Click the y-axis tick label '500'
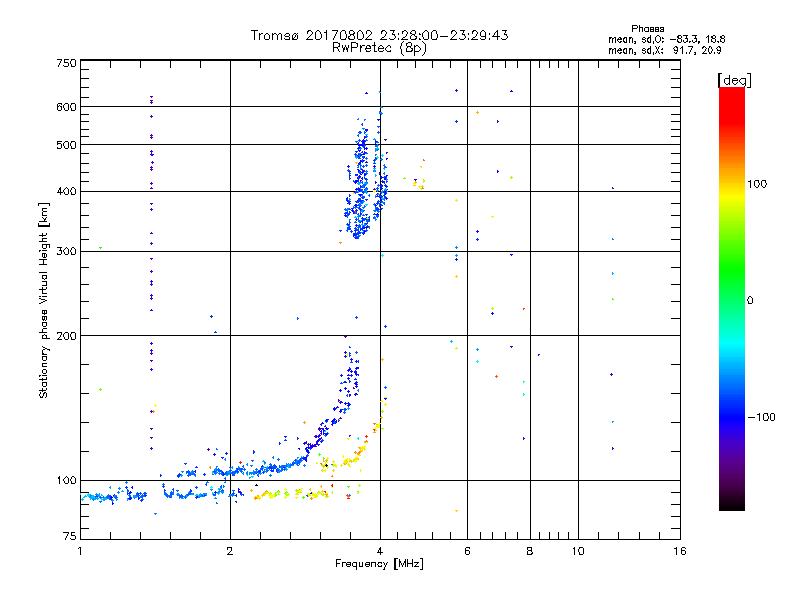Viewport: 800px width, 600px height. coord(66,145)
